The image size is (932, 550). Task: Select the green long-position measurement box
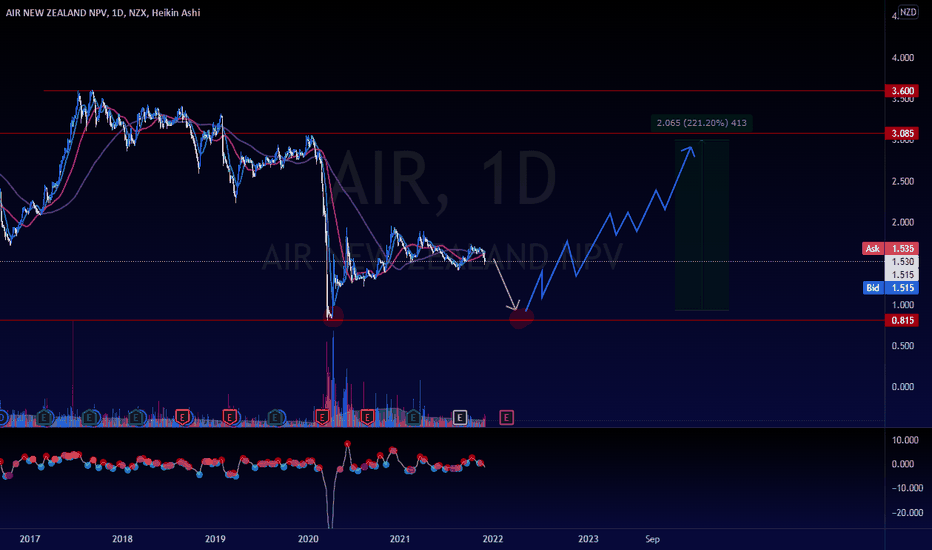tap(701, 225)
